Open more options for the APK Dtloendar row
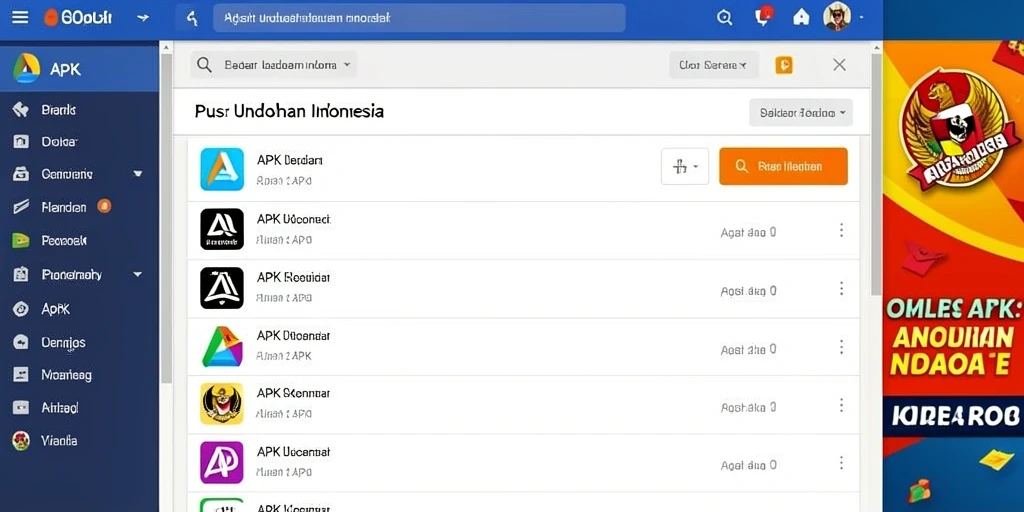 (x=841, y=347)
